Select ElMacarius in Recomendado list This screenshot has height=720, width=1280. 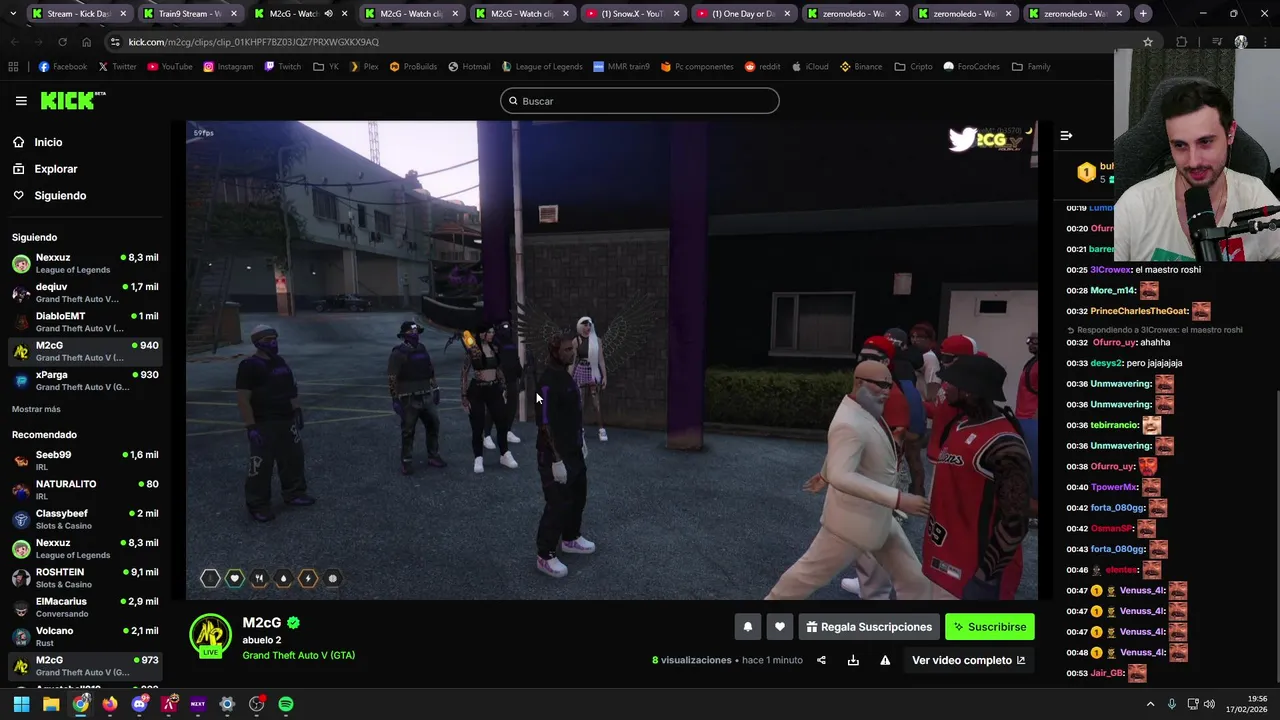coord(85,607)
